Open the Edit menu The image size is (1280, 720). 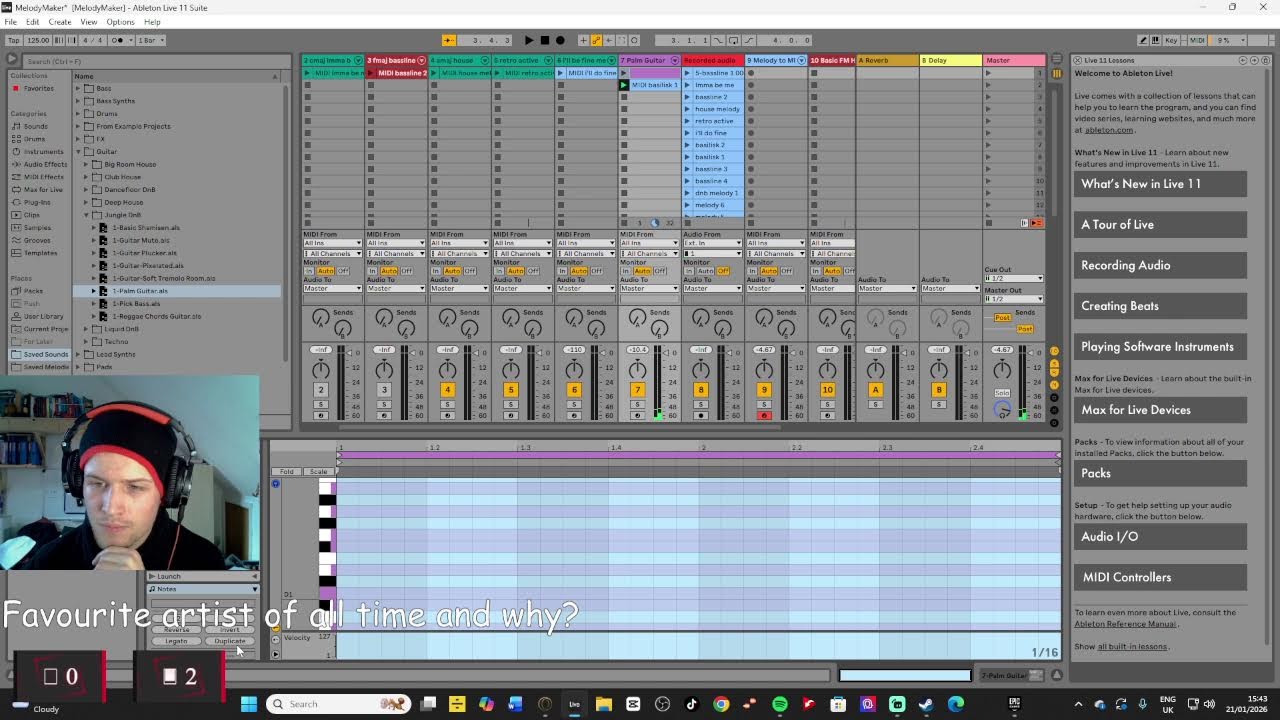click(33, 22)
